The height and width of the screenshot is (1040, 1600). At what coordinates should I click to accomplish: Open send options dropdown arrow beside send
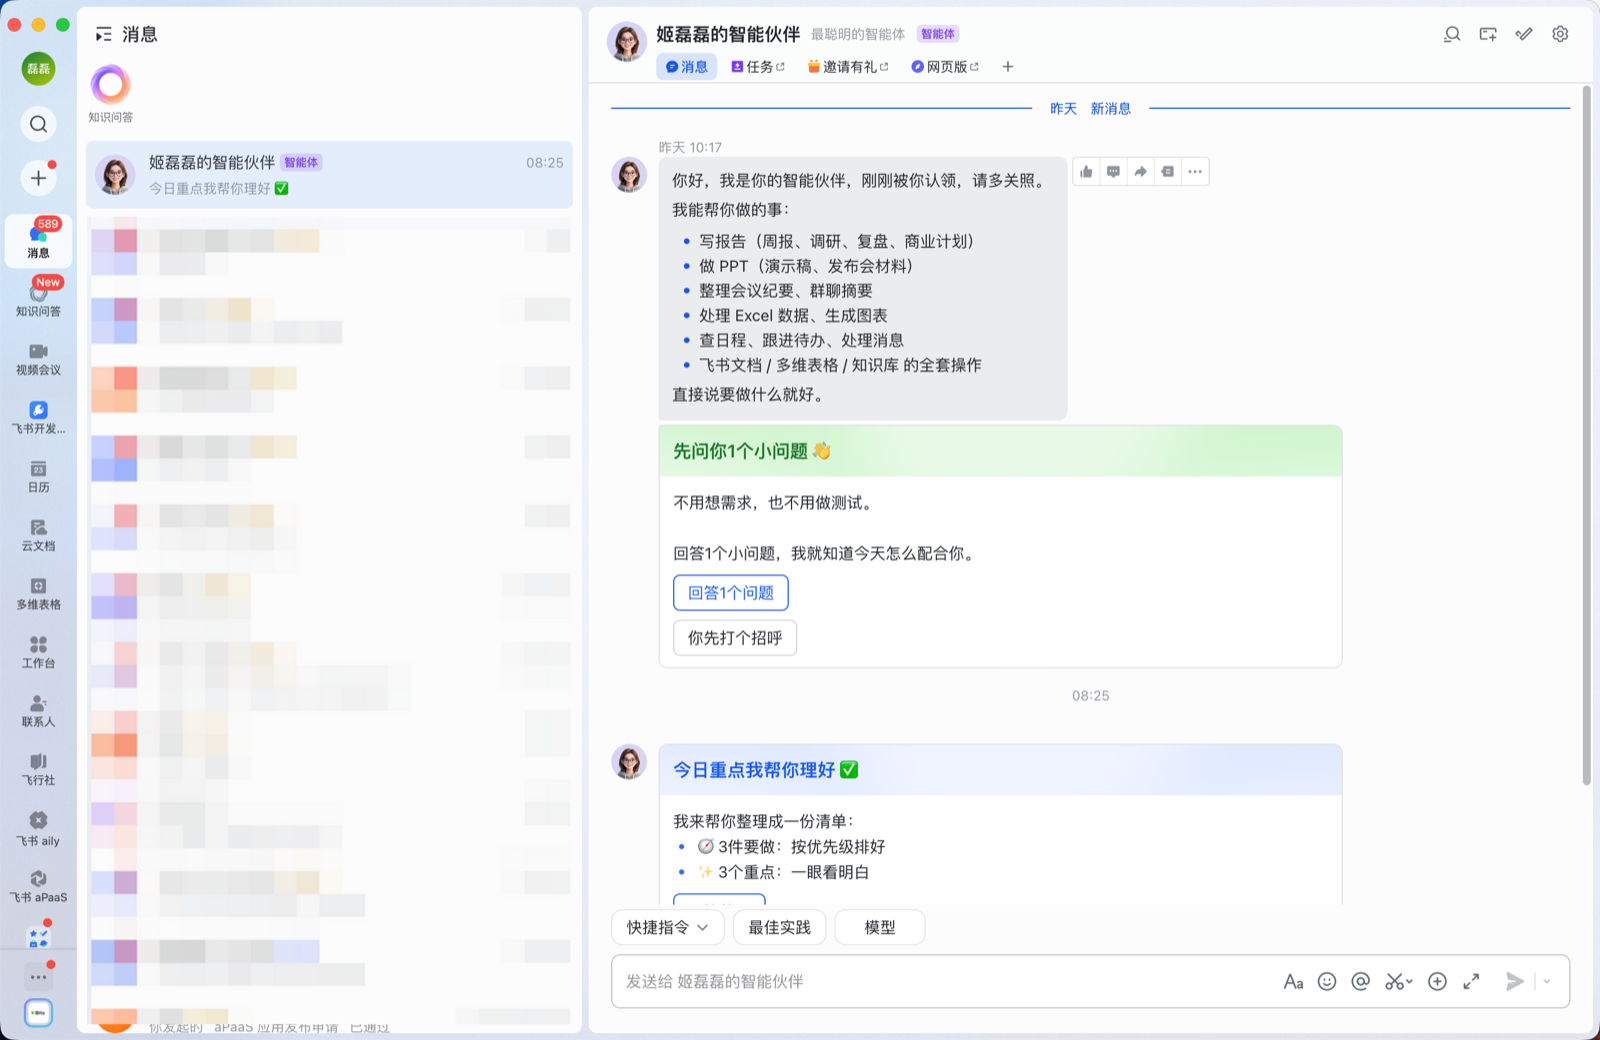pyautogui.click(x=1547, y=982)
